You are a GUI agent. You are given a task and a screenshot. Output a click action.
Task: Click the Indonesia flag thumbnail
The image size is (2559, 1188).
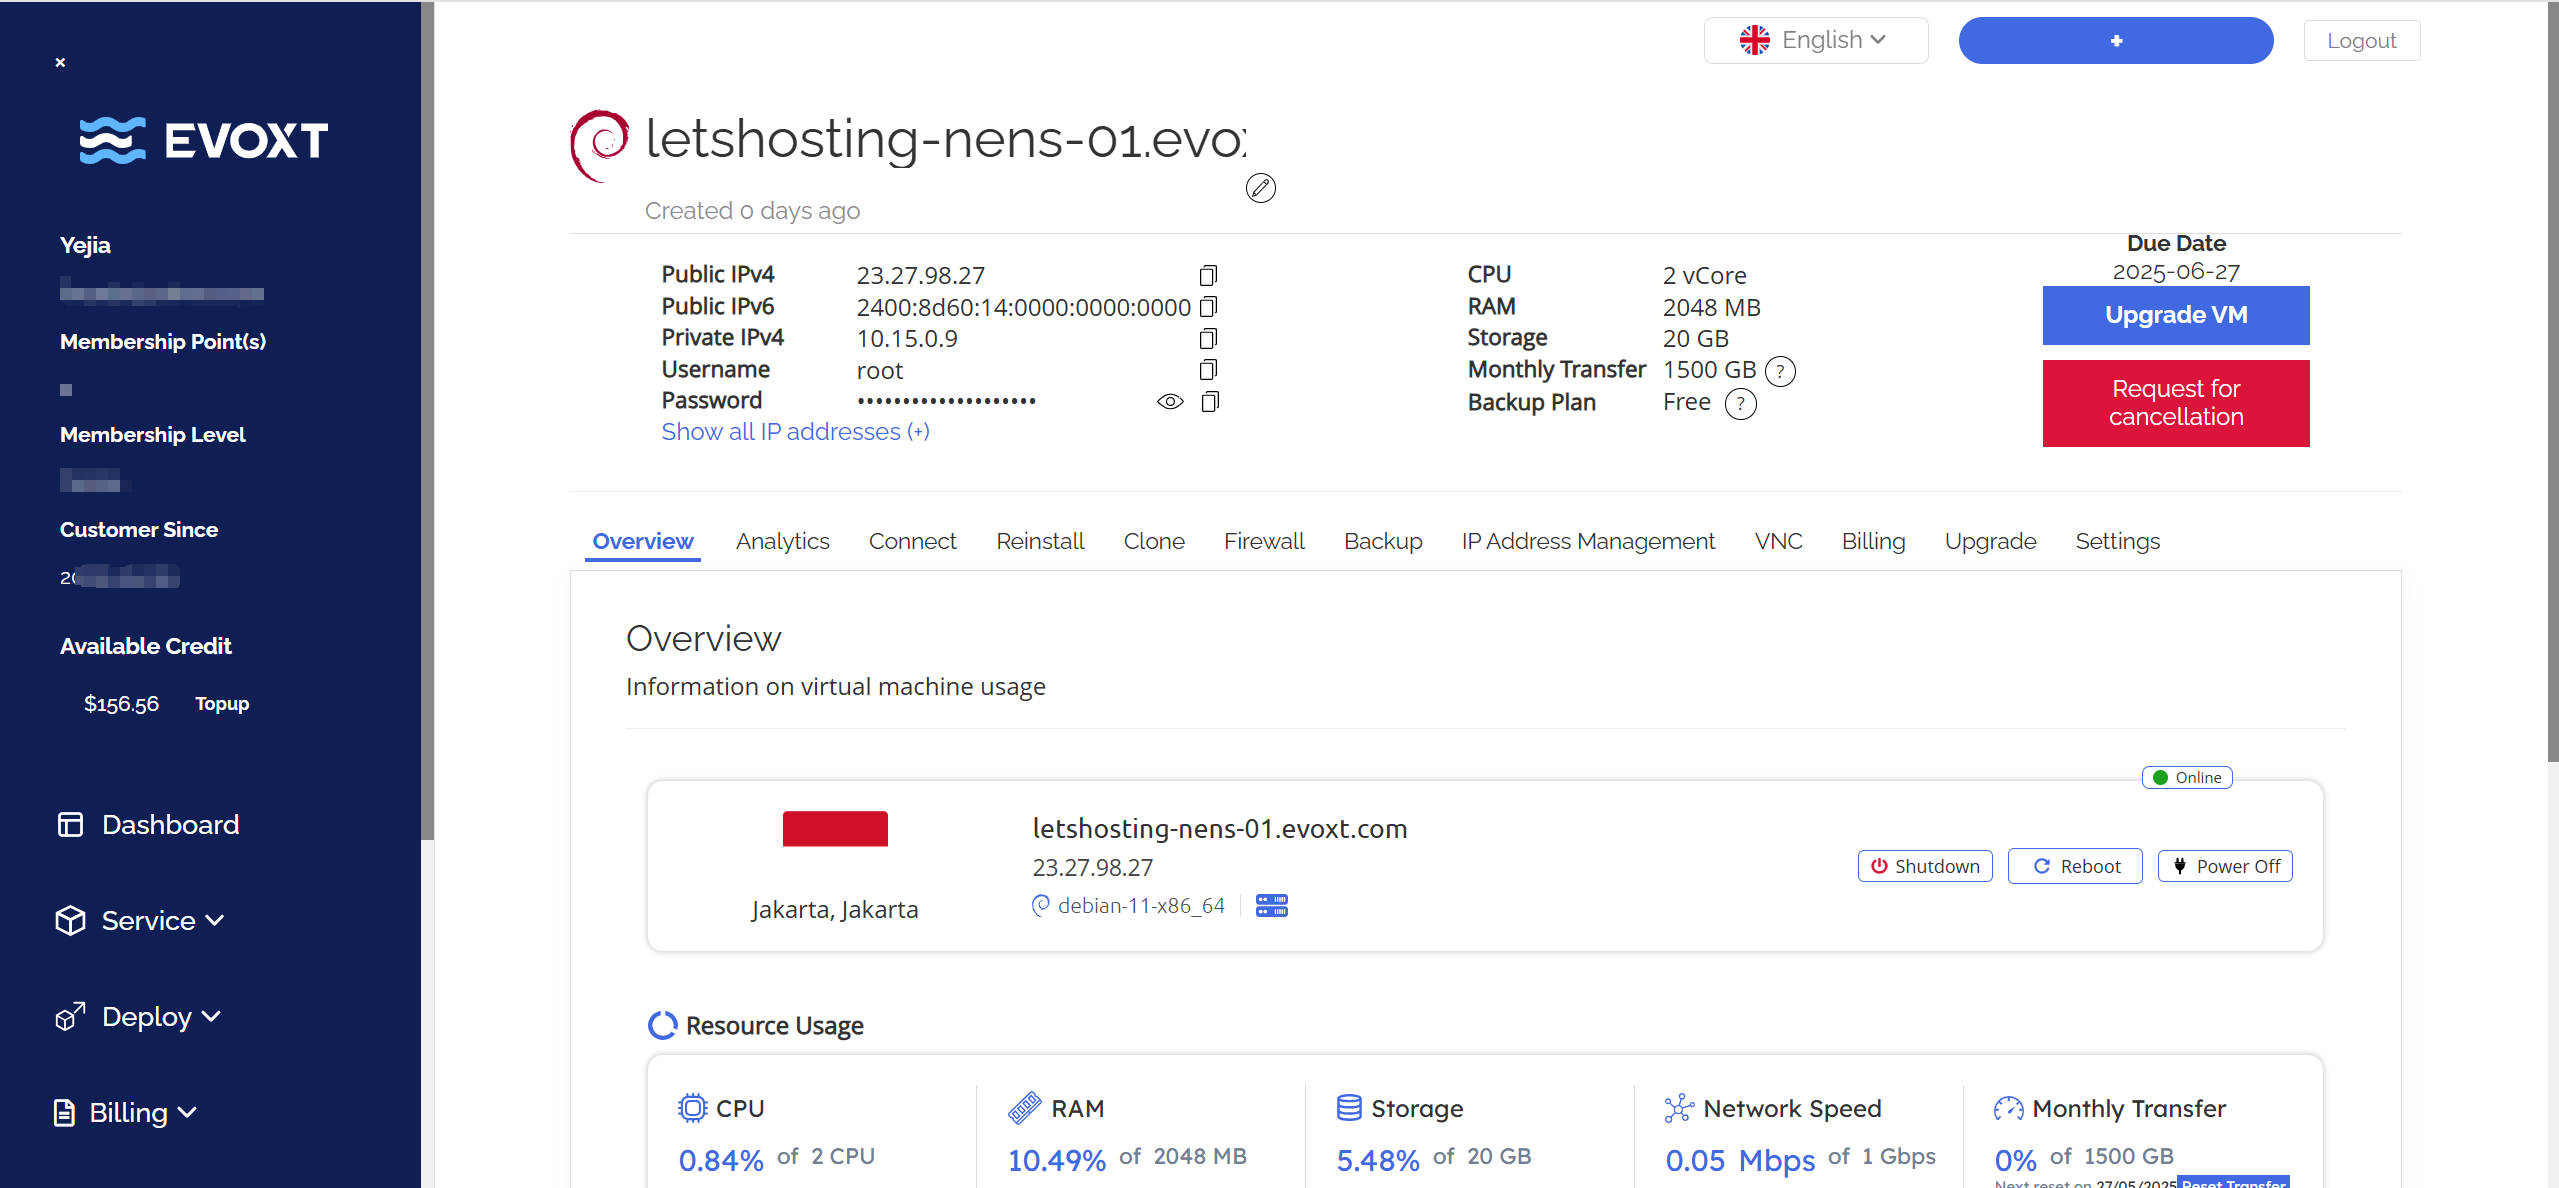(x=835, y=829)
